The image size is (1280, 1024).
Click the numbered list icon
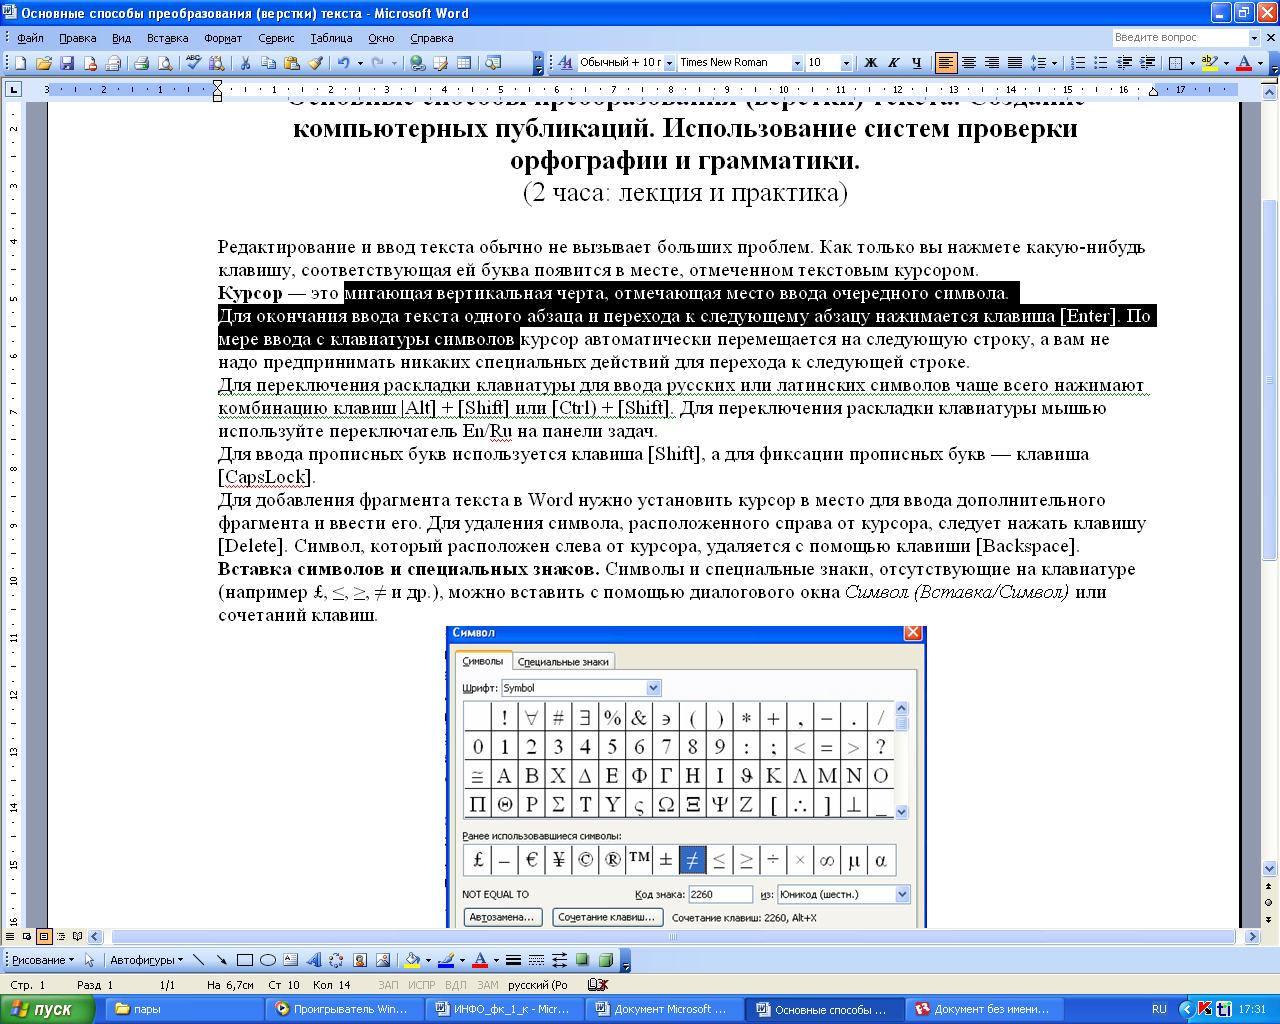click(1077, 63)
